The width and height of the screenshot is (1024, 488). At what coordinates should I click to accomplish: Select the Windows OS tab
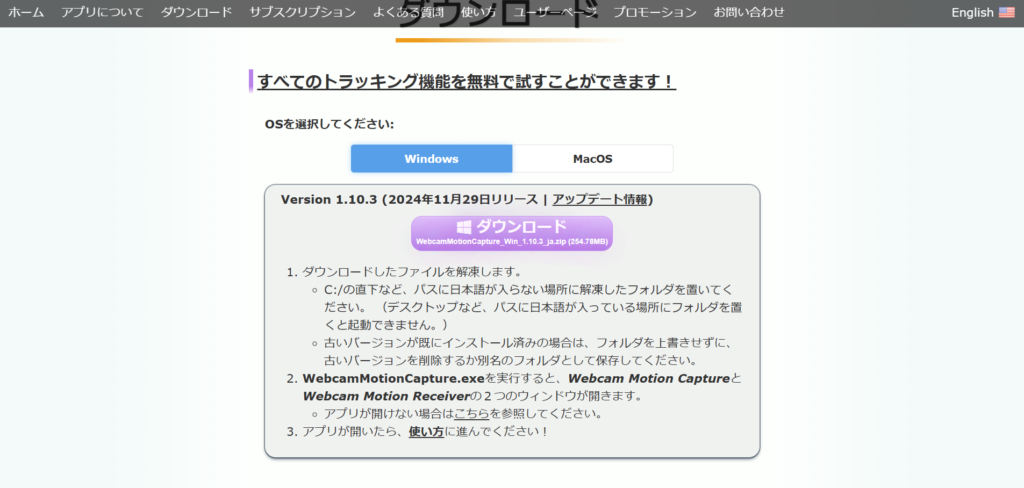431,159
